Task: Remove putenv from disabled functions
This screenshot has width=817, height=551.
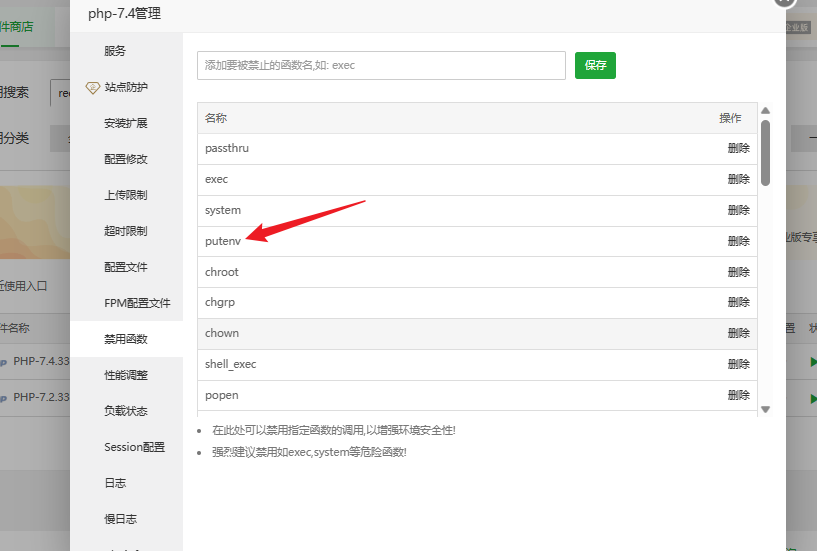Action: [738, 241]
